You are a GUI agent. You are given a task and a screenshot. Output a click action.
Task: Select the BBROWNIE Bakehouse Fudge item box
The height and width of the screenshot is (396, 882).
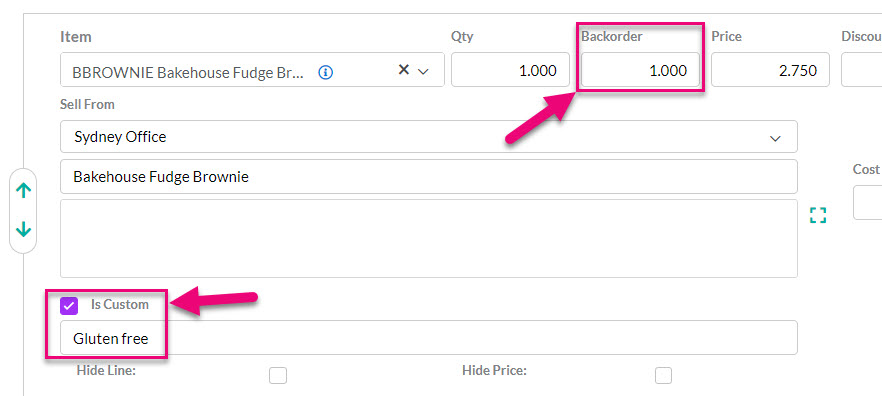click(x=252, y=70)
